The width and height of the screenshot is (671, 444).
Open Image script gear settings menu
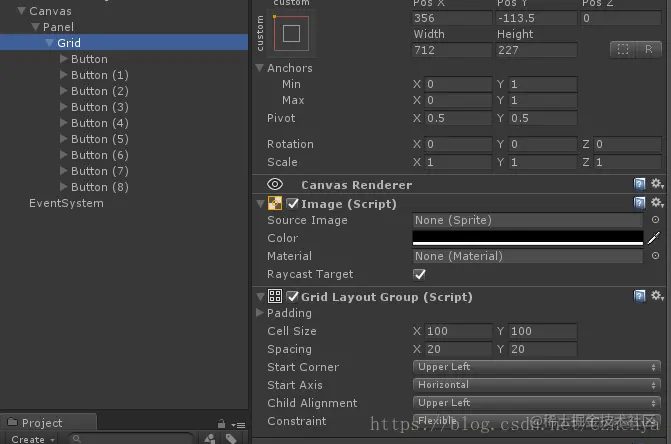click(657, 202)
